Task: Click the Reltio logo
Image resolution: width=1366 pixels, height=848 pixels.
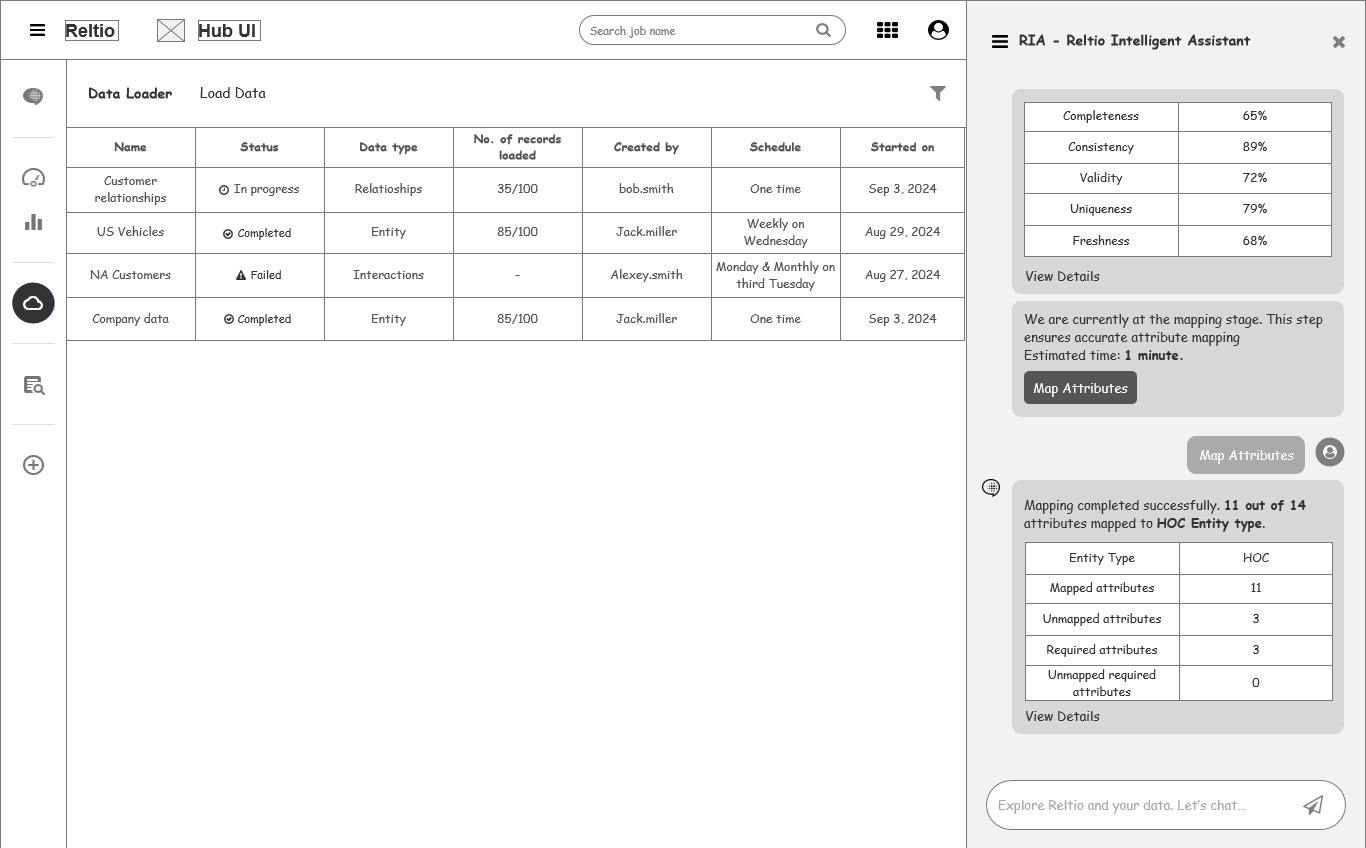Action: click(x=91, y=31)
